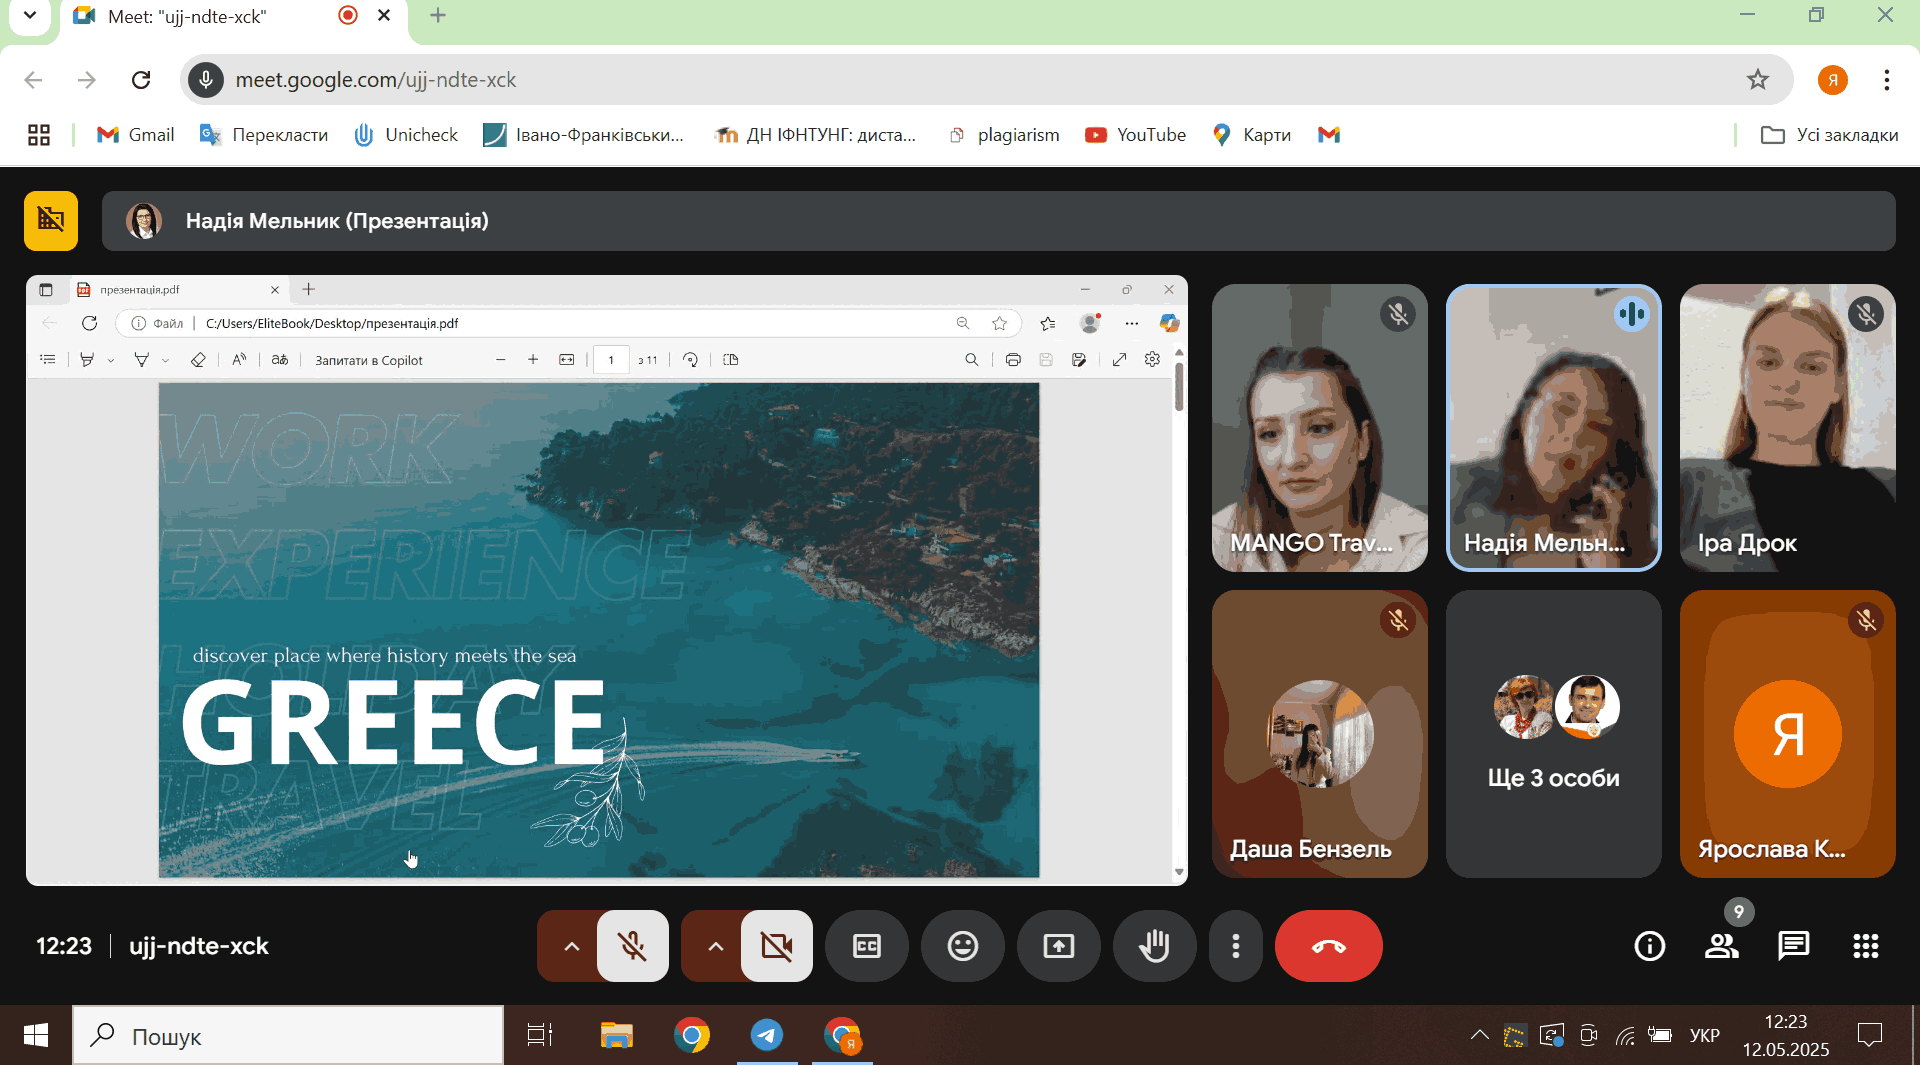
Task: Click the Present now screen share icon
Action: 1059,946
